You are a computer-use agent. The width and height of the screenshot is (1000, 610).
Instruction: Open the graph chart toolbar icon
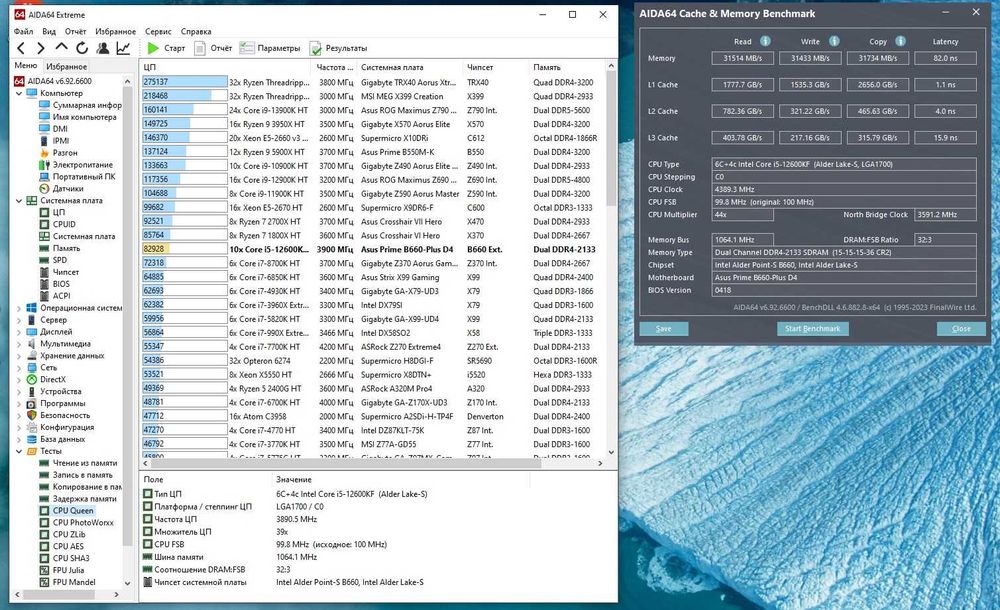click(x=123, y=48)
